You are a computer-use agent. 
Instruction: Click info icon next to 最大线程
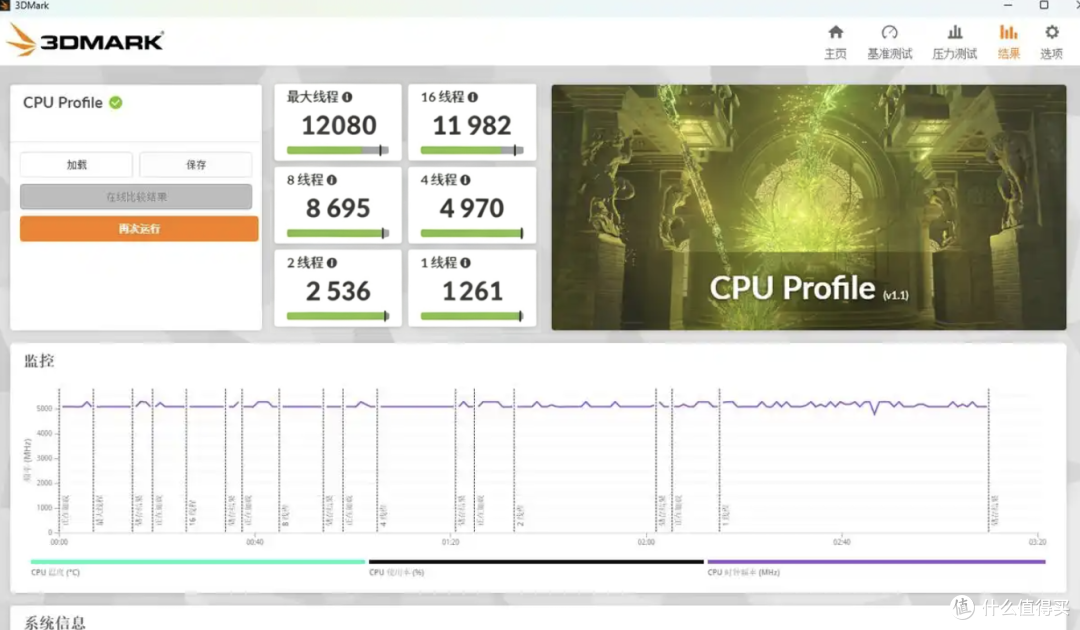(347, 97)
